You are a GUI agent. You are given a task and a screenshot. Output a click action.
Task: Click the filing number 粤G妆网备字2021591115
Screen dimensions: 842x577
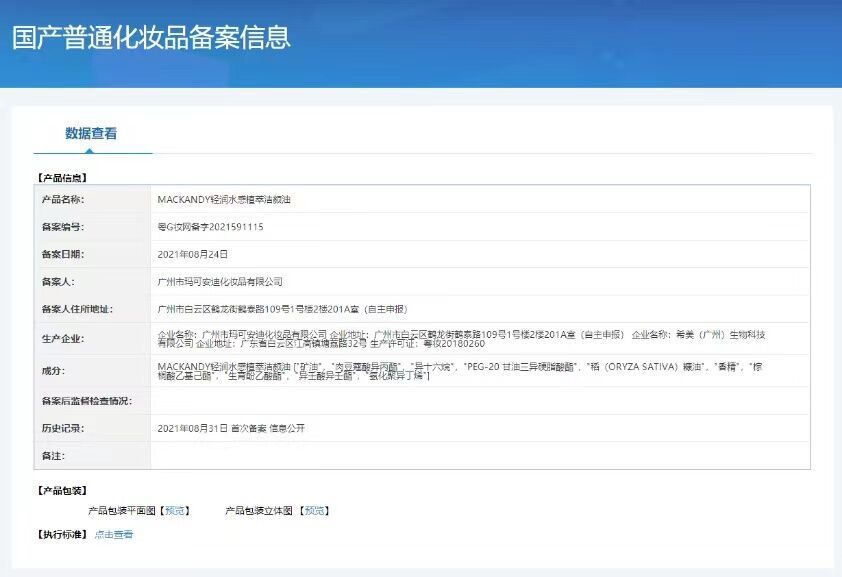[x=211, y=227]
